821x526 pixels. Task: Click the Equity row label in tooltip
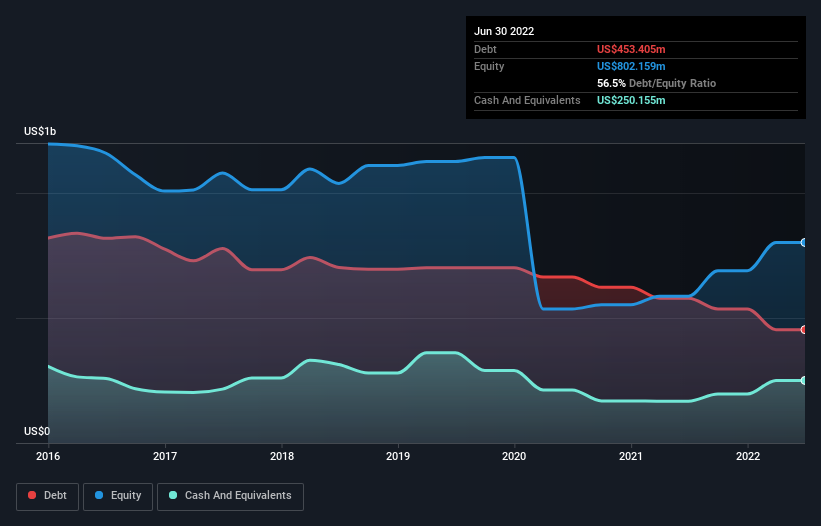click(x=489, y=66)
